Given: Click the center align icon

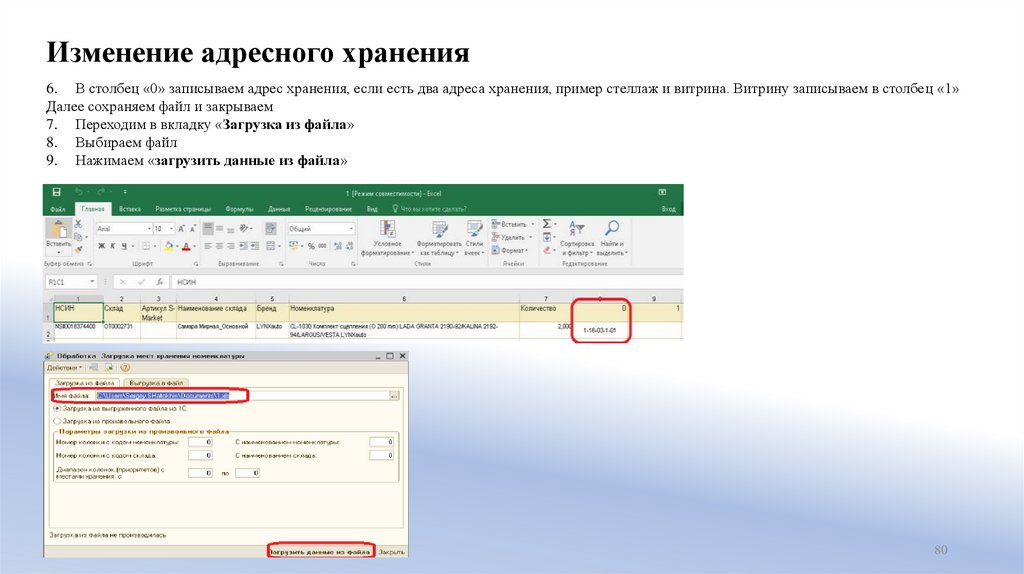Looking at the screenshot, I should [219, 246].
